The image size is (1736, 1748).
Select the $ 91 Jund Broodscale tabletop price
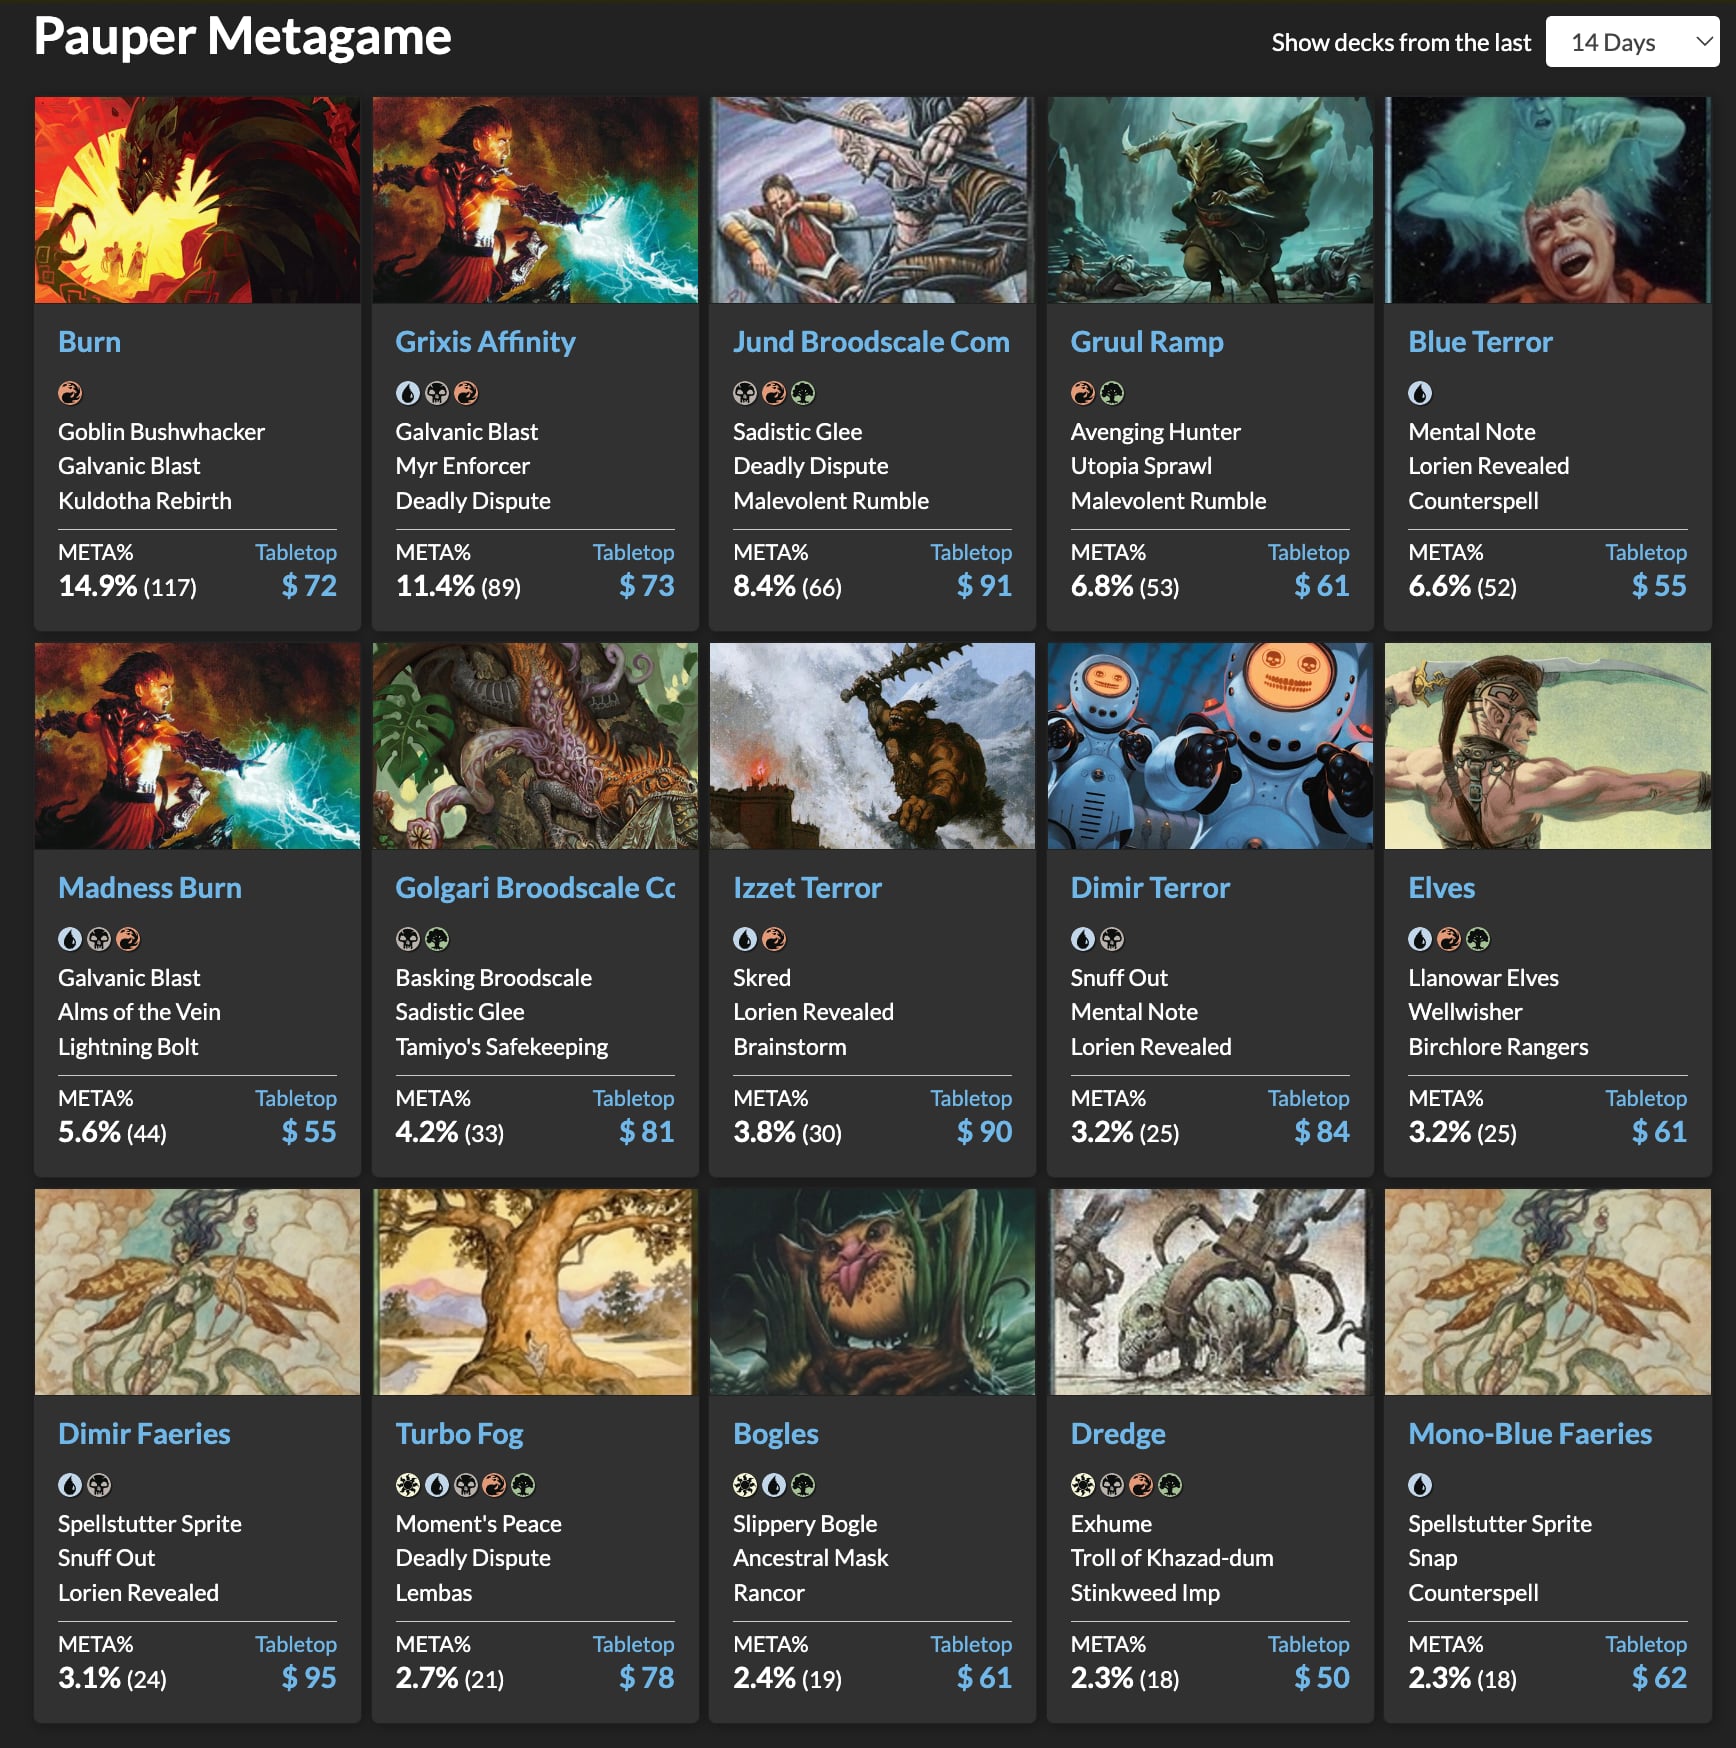pyautogui.click(x=984, y=586)
